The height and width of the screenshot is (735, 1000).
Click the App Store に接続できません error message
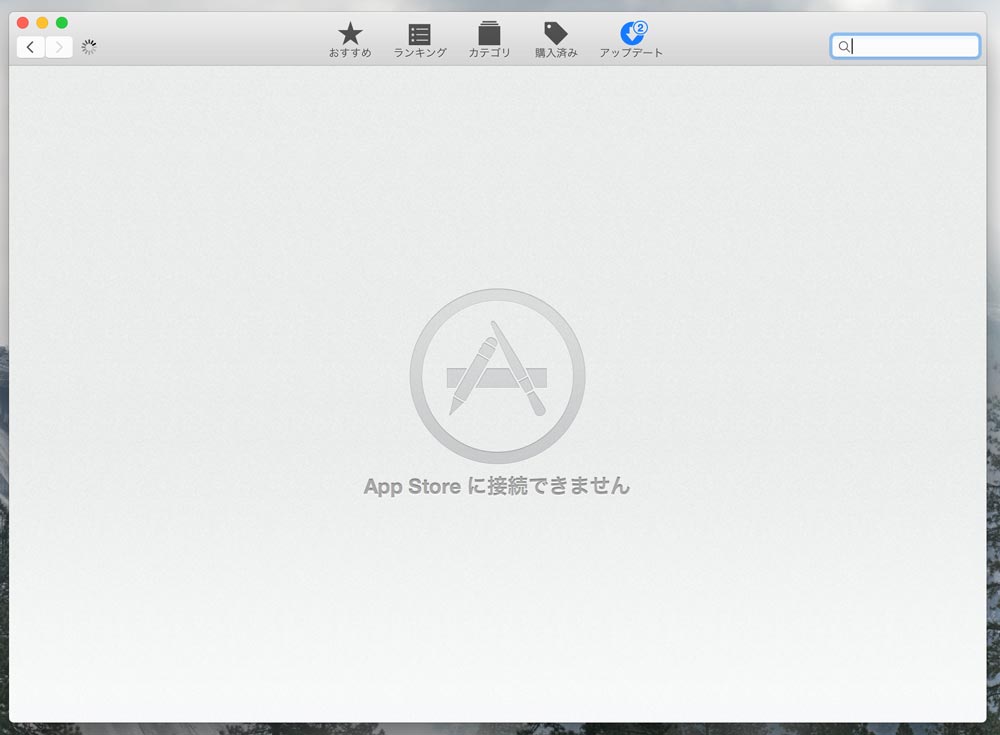(496, 486)
